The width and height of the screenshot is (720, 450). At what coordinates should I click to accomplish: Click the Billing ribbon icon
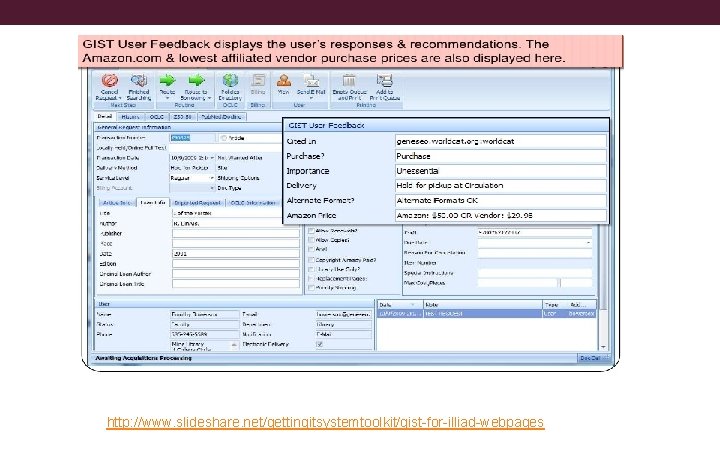click(258, 81)
